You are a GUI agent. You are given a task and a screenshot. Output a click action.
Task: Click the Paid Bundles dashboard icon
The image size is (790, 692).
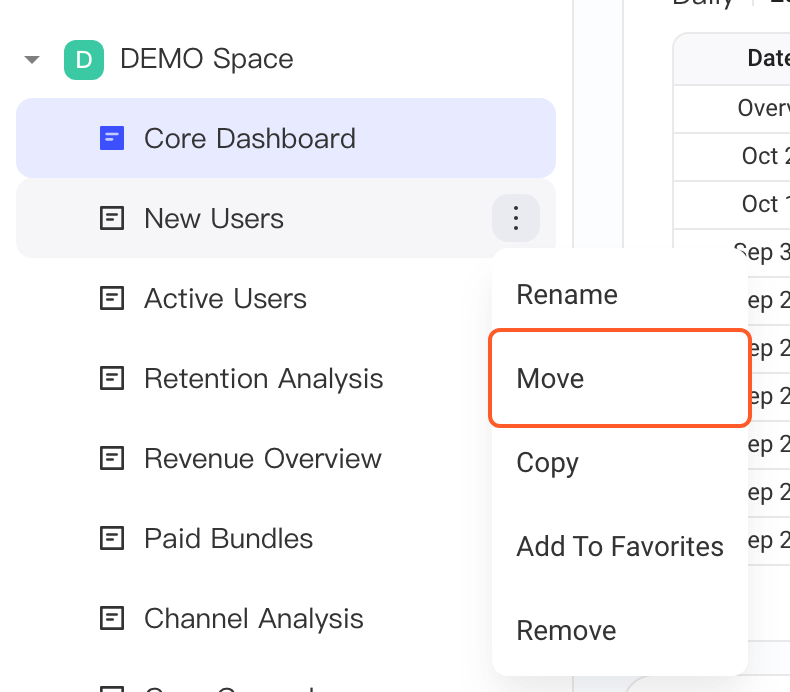coord(112,538)
